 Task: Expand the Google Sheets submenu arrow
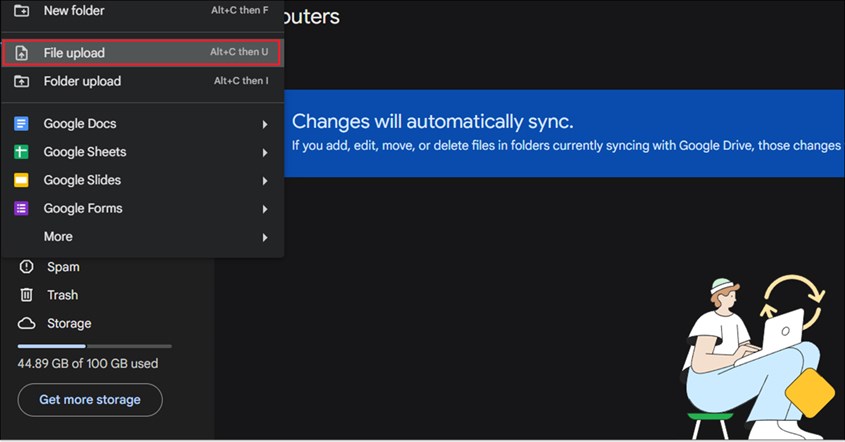265,153
